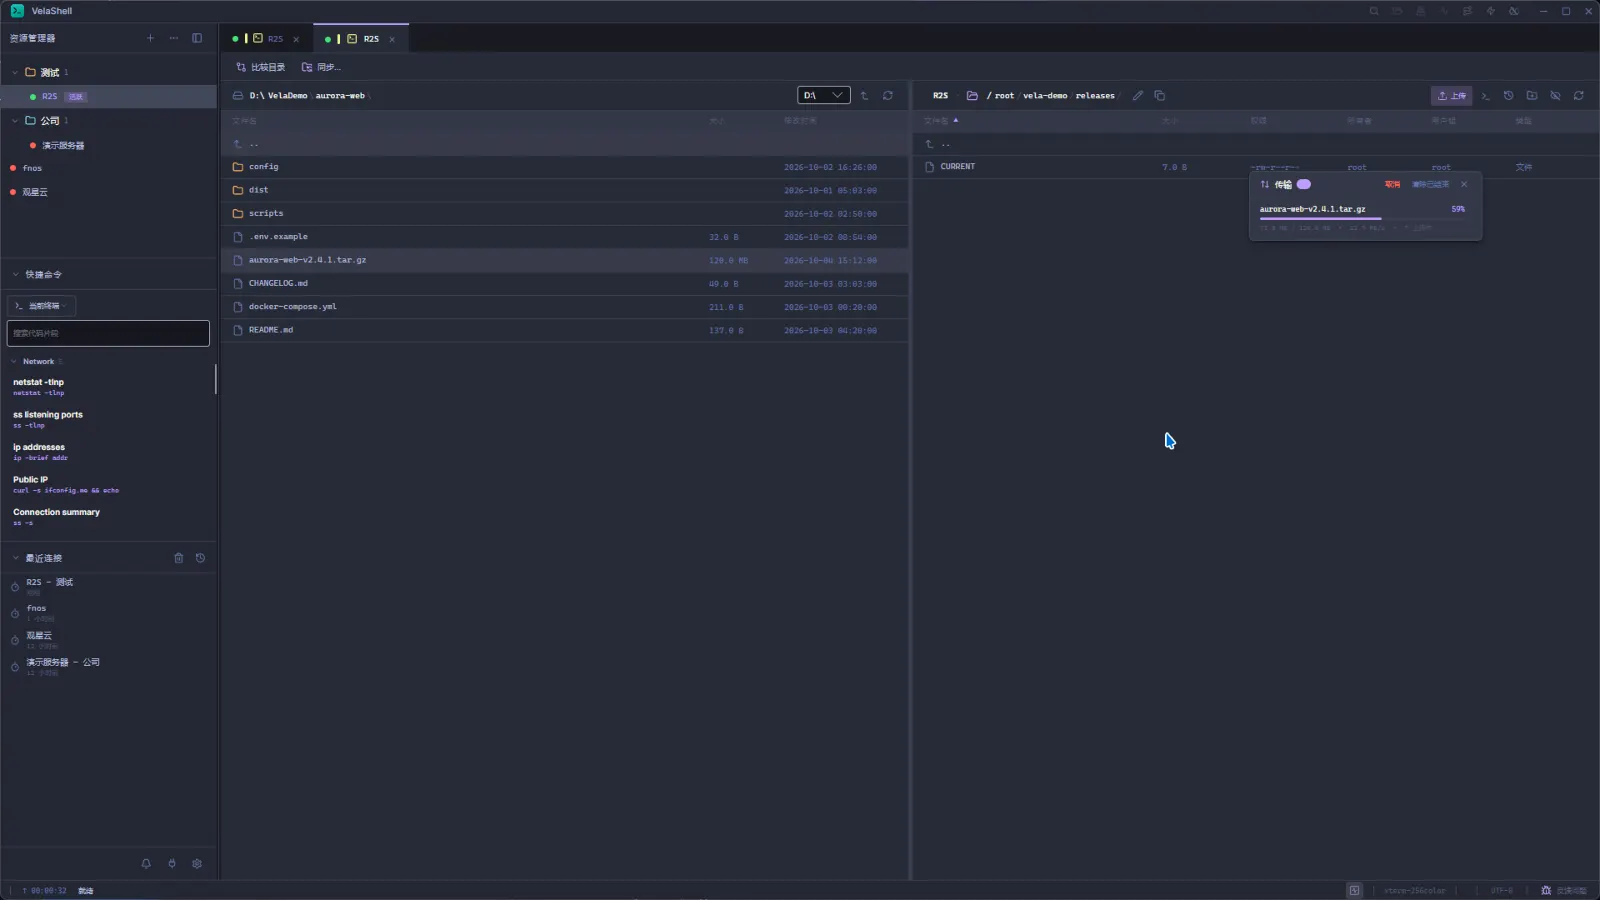Refresh the local D:\ file list
The width and height of the screenshot is (1600, 900).
pyautogui.click(x=888, y=96)
